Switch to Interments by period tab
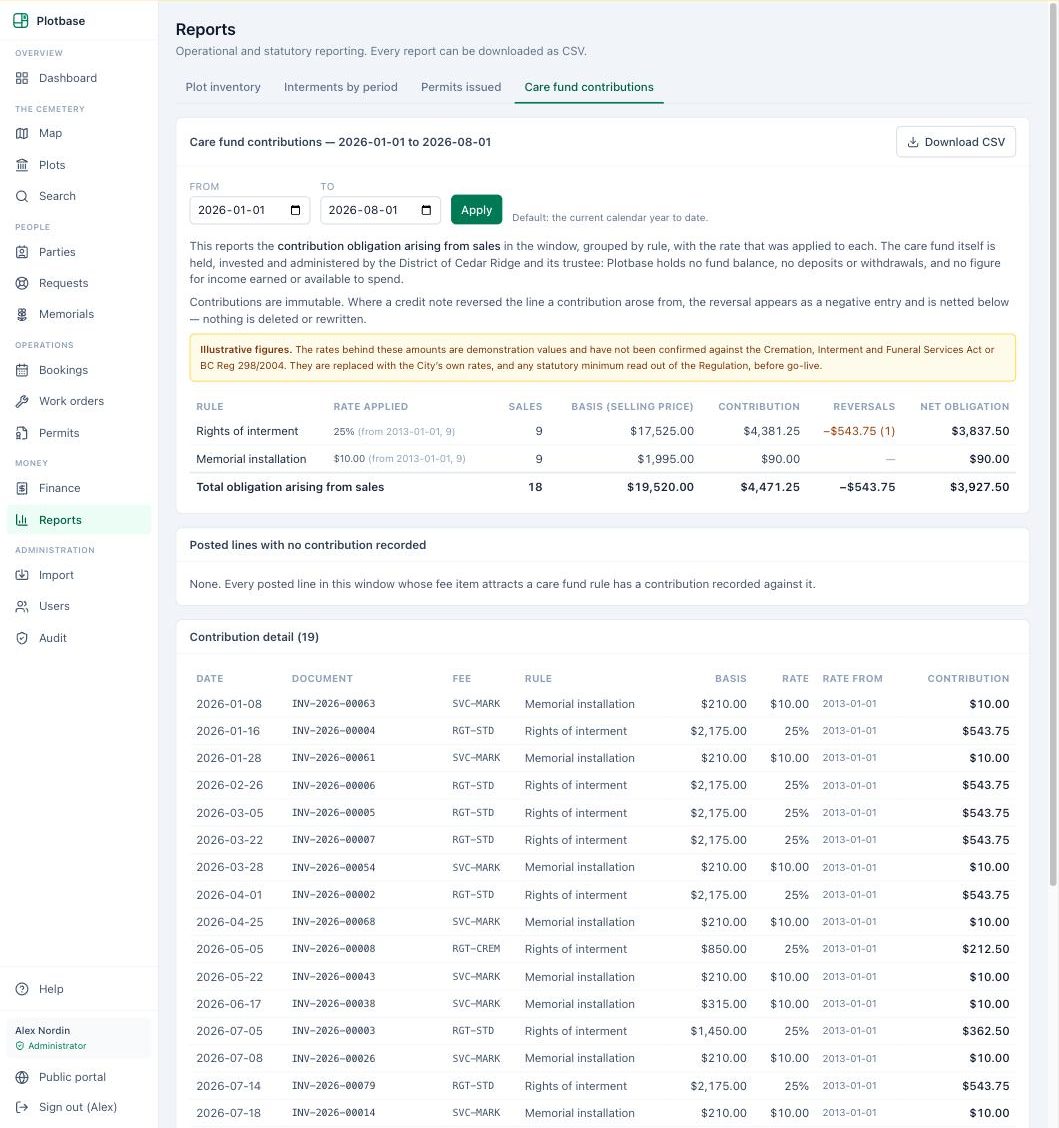The image size is (1059, 1128). pos(340,87)
